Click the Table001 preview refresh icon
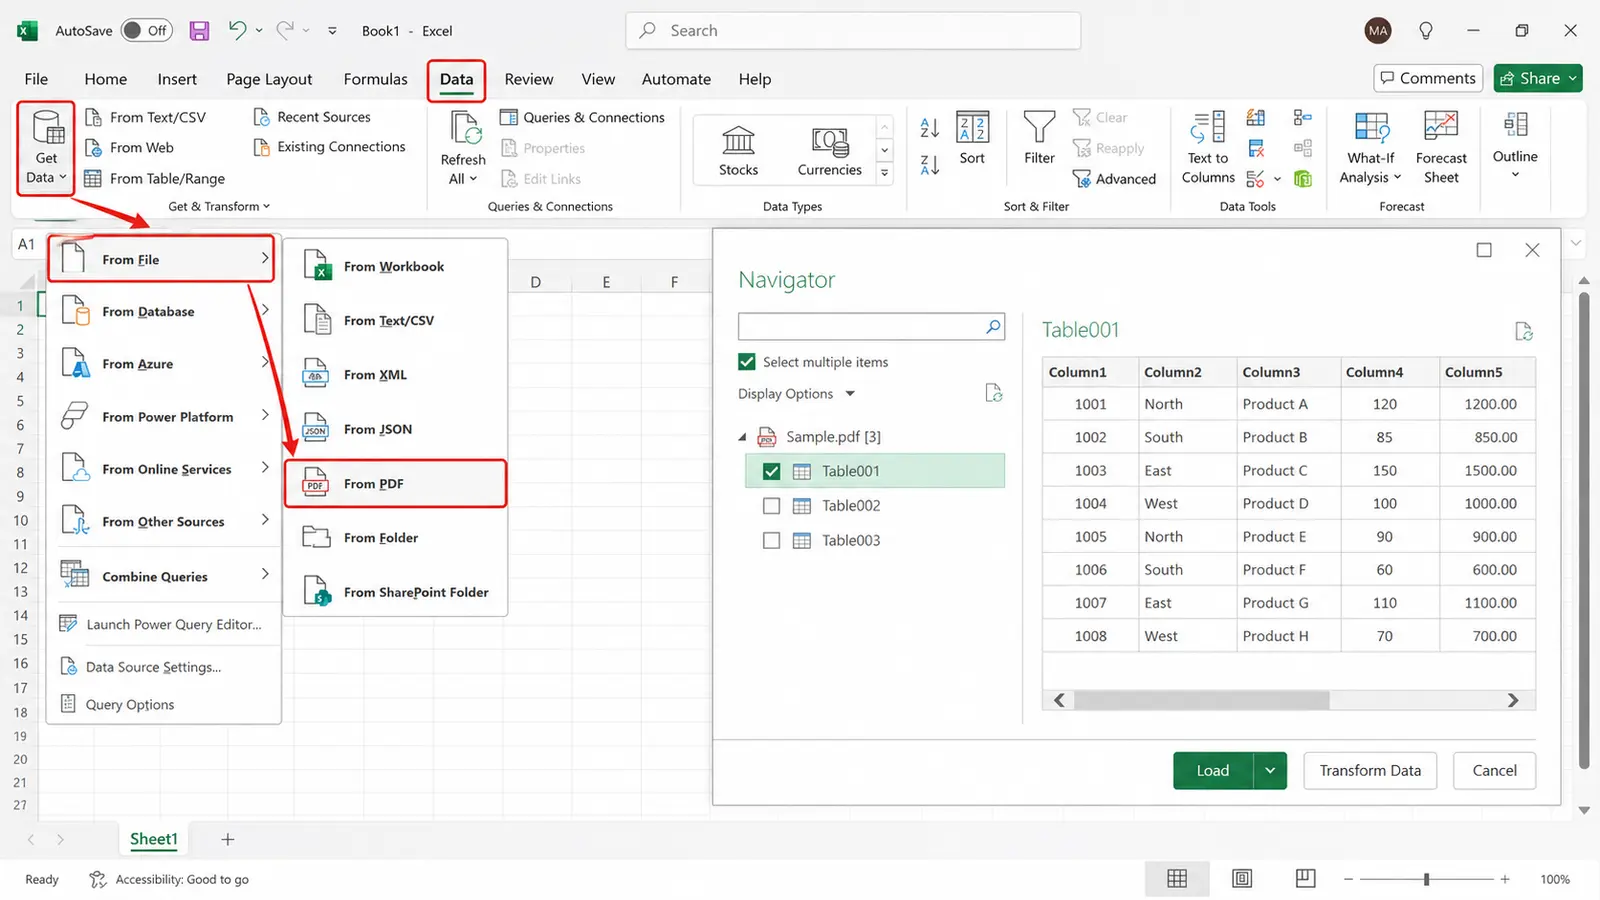 1523,331
